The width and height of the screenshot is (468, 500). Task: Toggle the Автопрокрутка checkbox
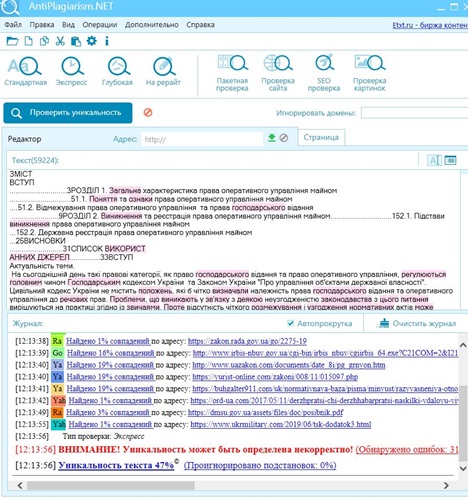point(290,323)
